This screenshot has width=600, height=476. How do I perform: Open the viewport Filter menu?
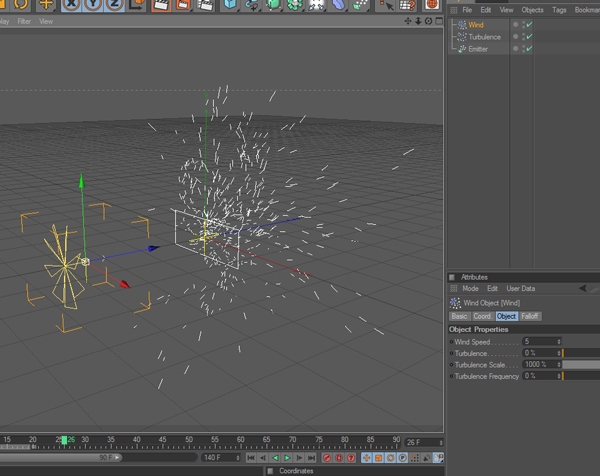point(24,21)
